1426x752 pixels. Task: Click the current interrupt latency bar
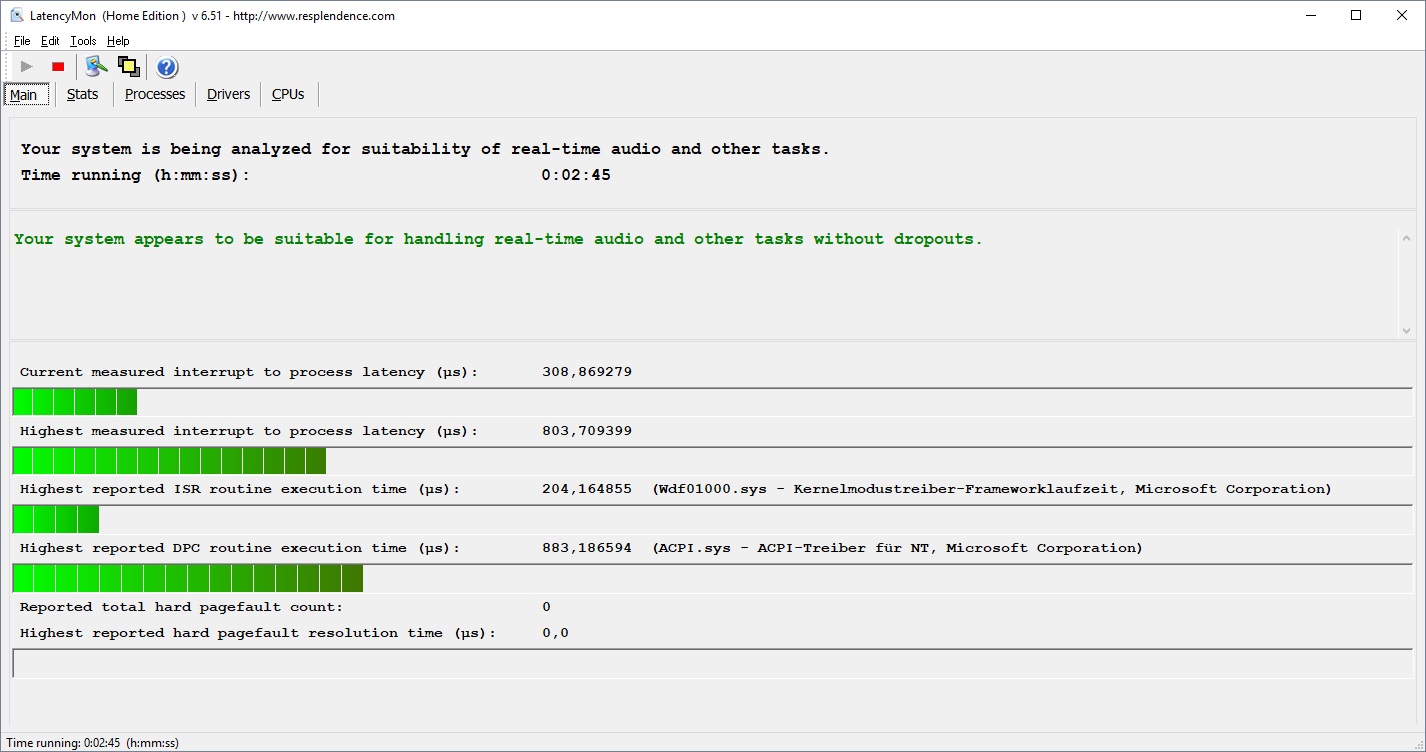[x=712, y=402]
